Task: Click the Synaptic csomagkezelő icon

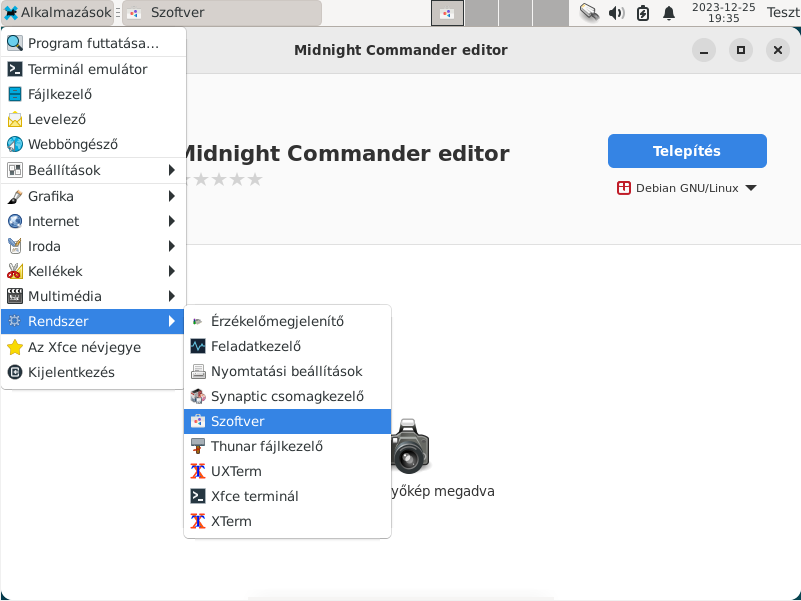Action: point(198,396)
